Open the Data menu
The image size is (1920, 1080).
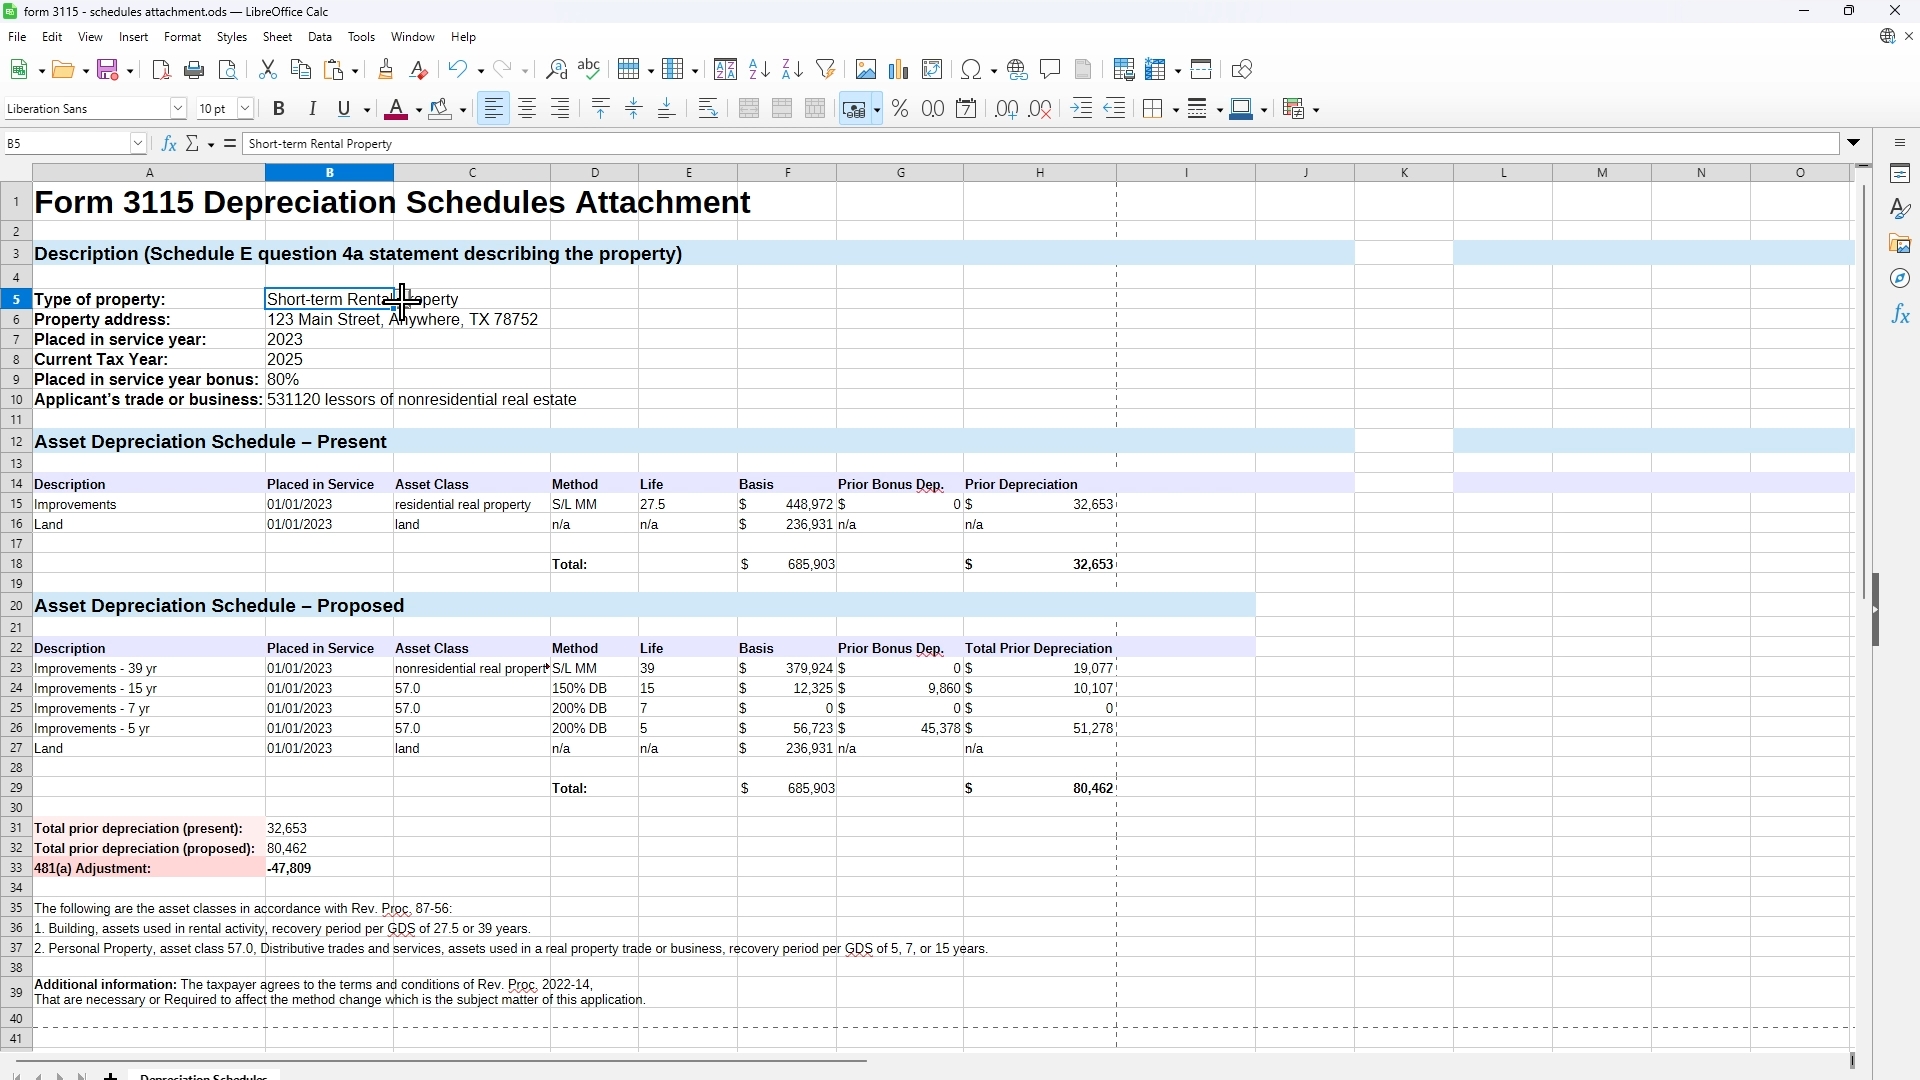coord(320,37)
